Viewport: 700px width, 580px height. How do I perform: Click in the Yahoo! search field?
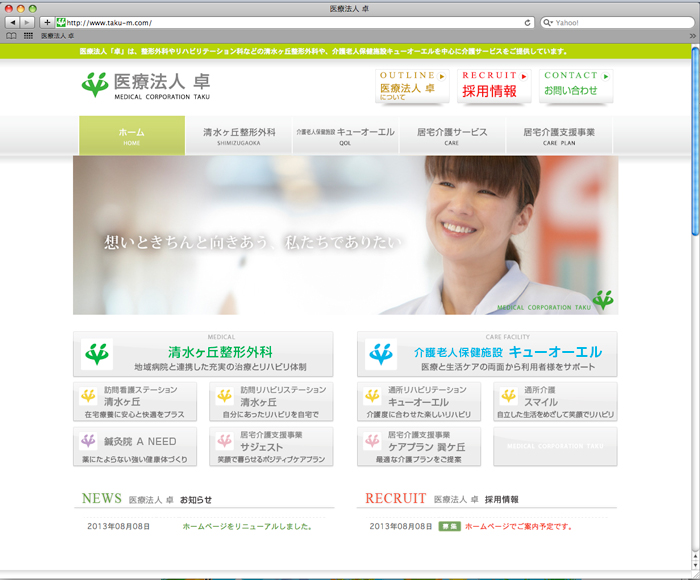pos(615,22)
